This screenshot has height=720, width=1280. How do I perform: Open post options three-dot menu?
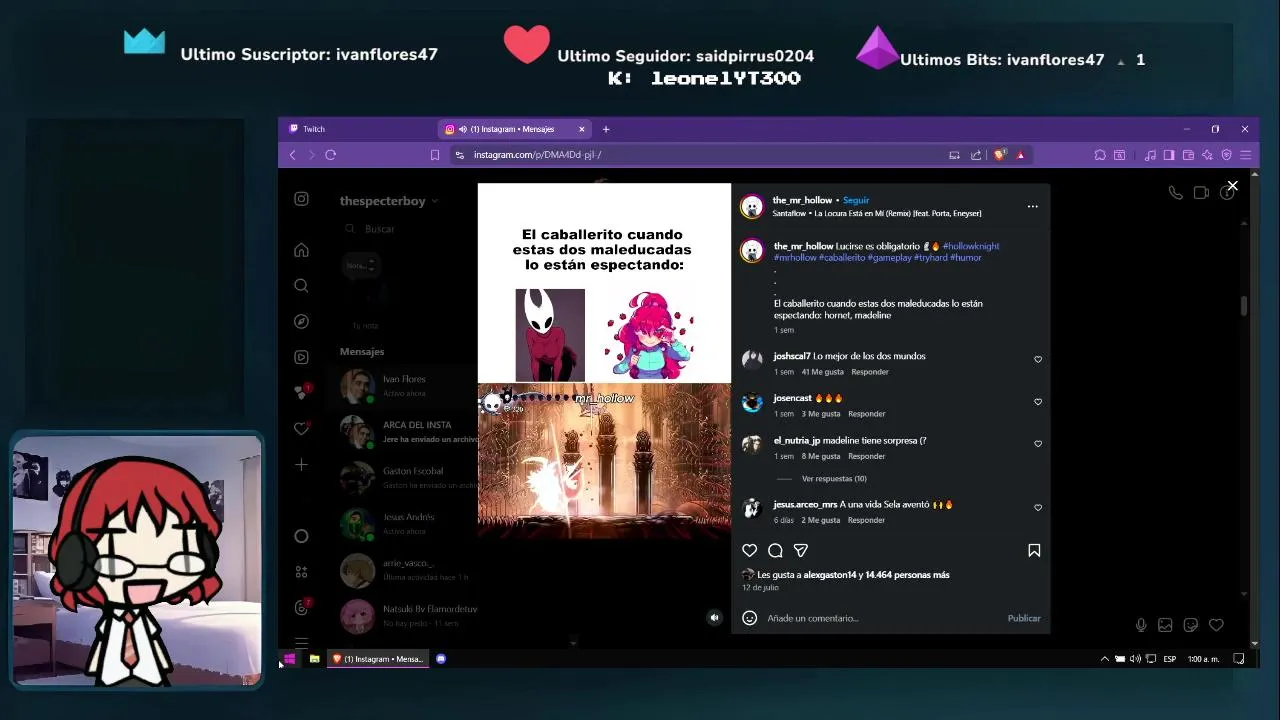tap(1032, 206)
